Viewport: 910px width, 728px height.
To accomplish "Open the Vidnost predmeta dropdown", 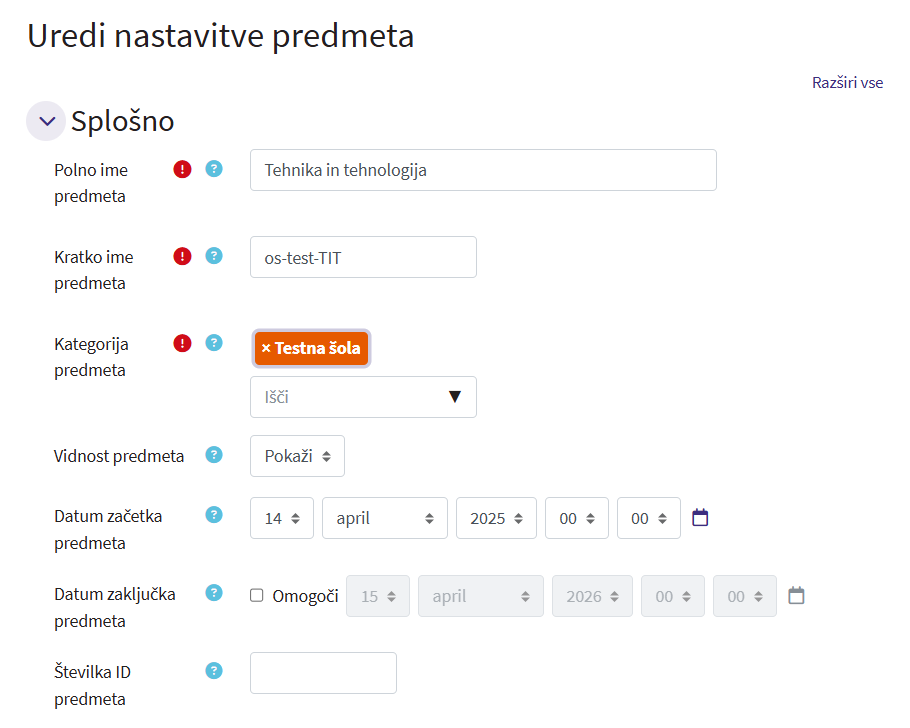I will [x=297, y=456].
